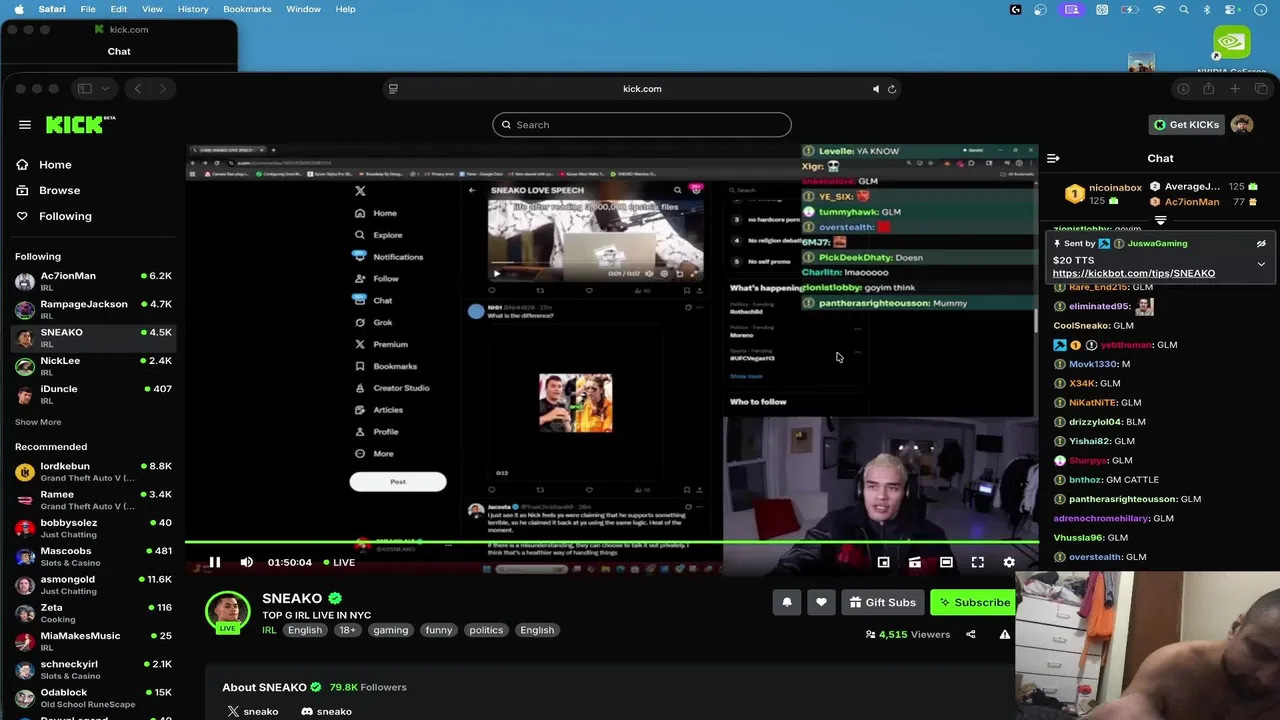Click Get KICKs button

pos(1186,125)
